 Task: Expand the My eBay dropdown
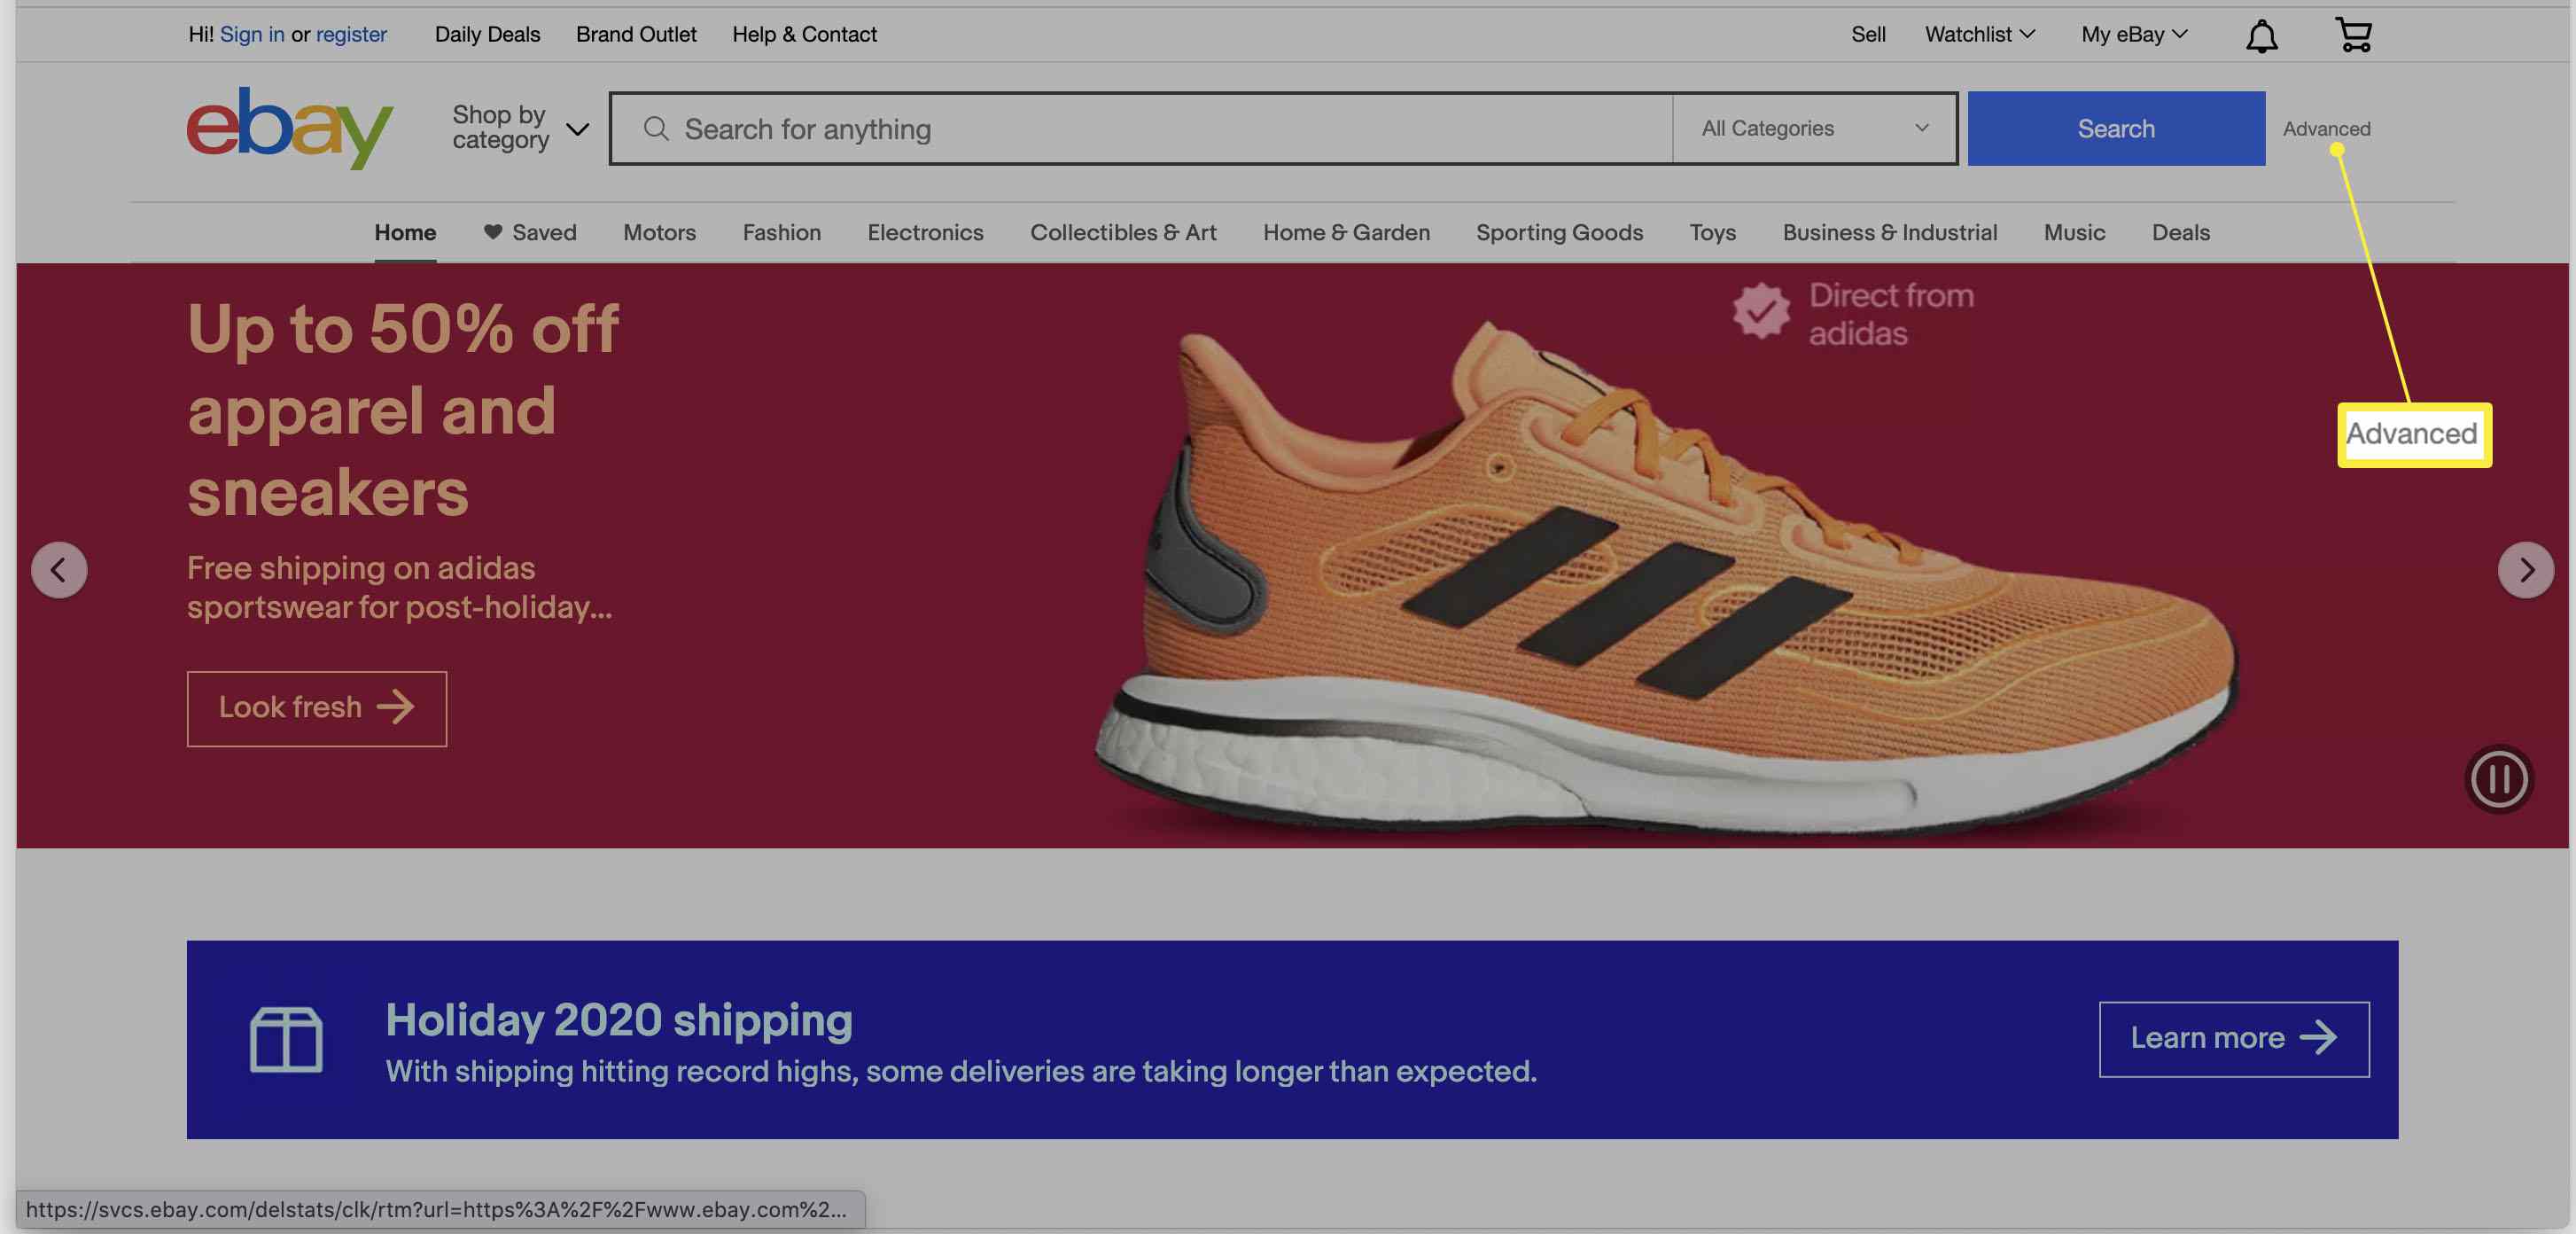pyautogui.click(x=2134, y=34)
